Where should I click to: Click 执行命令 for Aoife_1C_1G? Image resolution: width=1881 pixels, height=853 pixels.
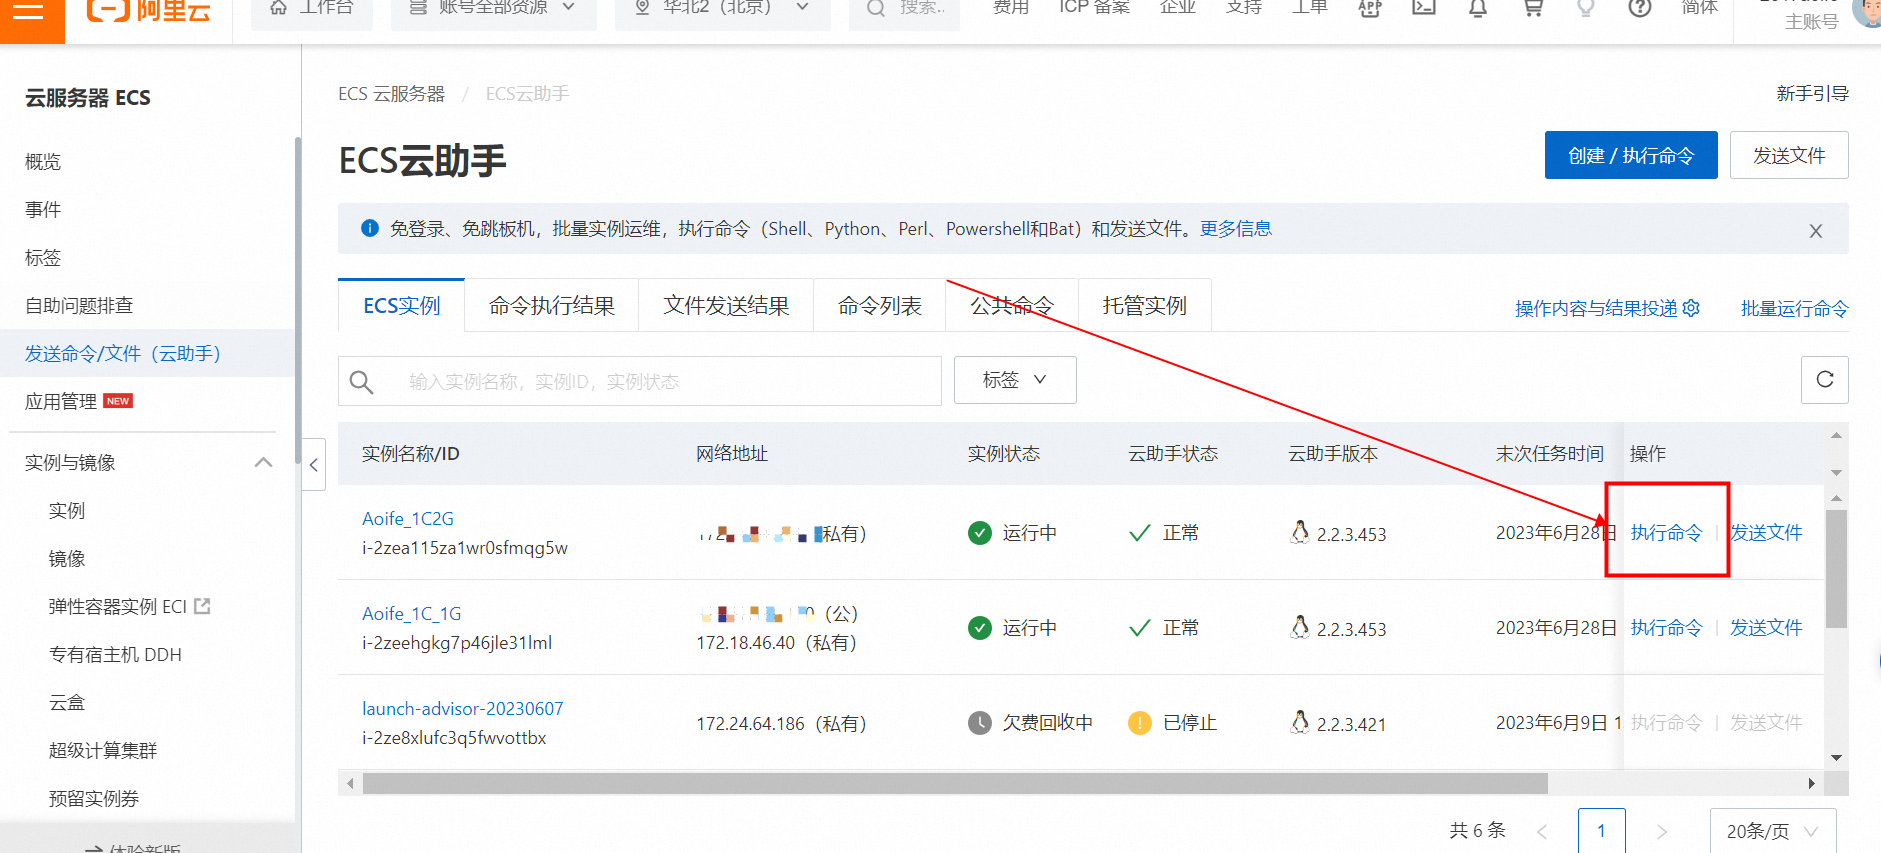tap(1666, 628)
